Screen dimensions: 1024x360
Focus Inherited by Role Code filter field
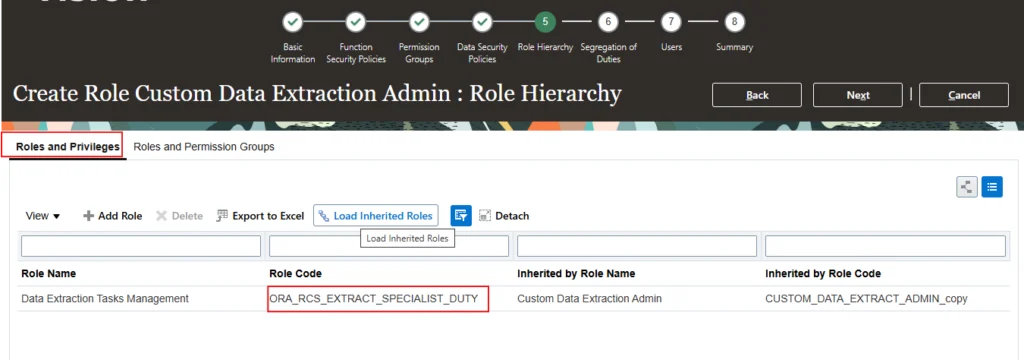(x=885, y=246)
